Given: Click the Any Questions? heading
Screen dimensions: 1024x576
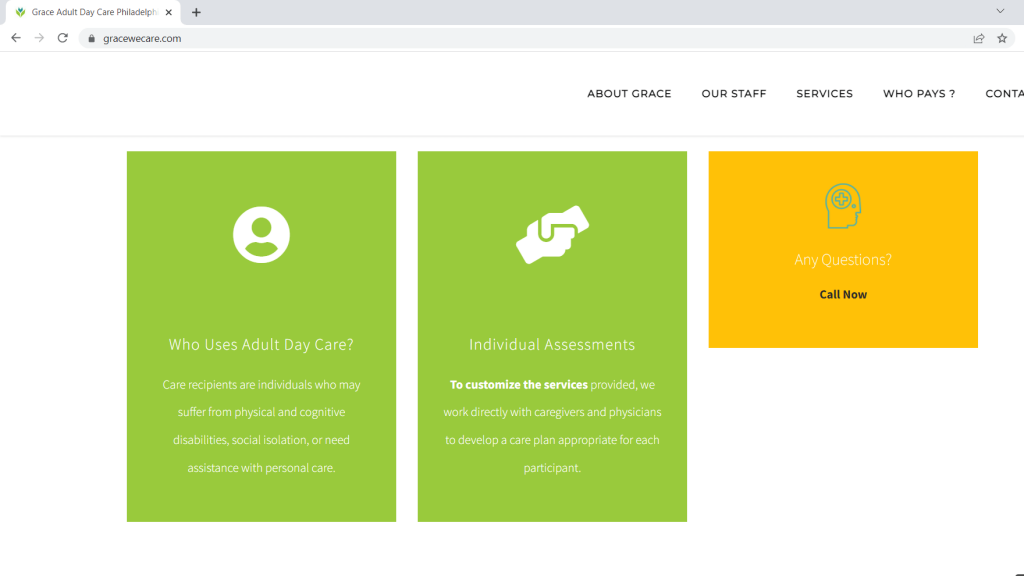Looking at the screenshot, I should [x=843, y=260].
